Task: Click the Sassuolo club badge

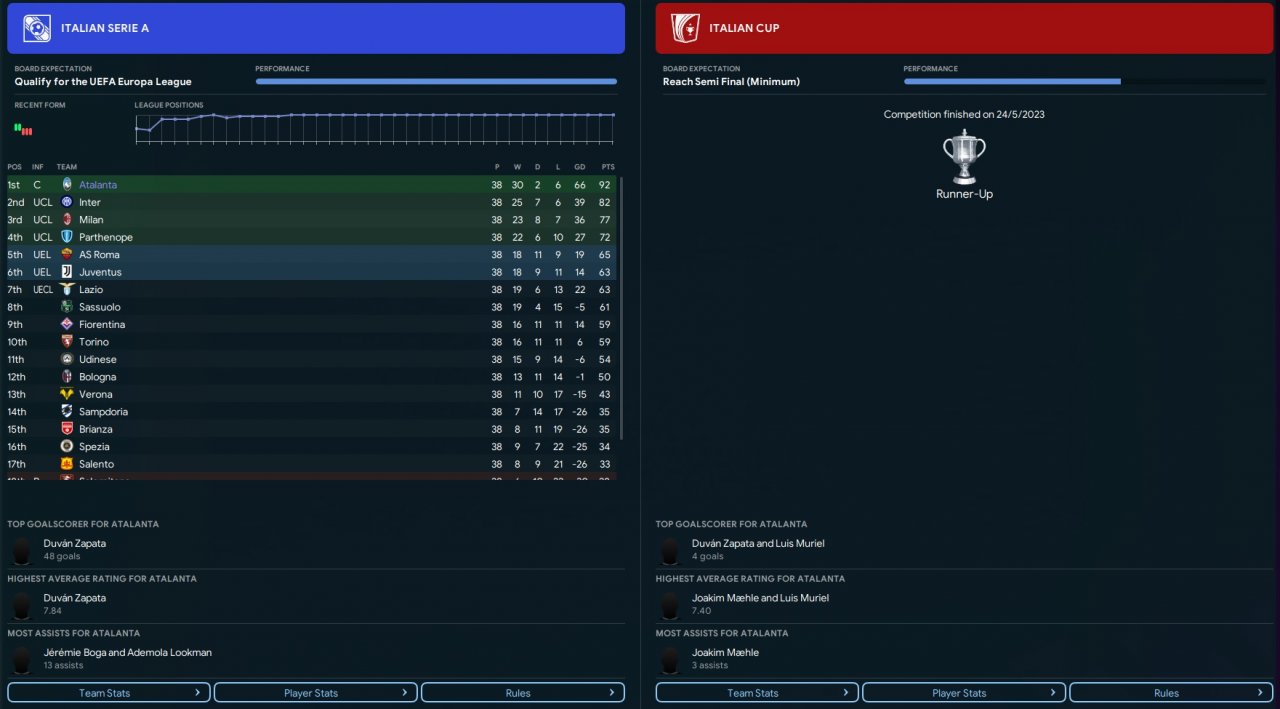Action: 67,307
